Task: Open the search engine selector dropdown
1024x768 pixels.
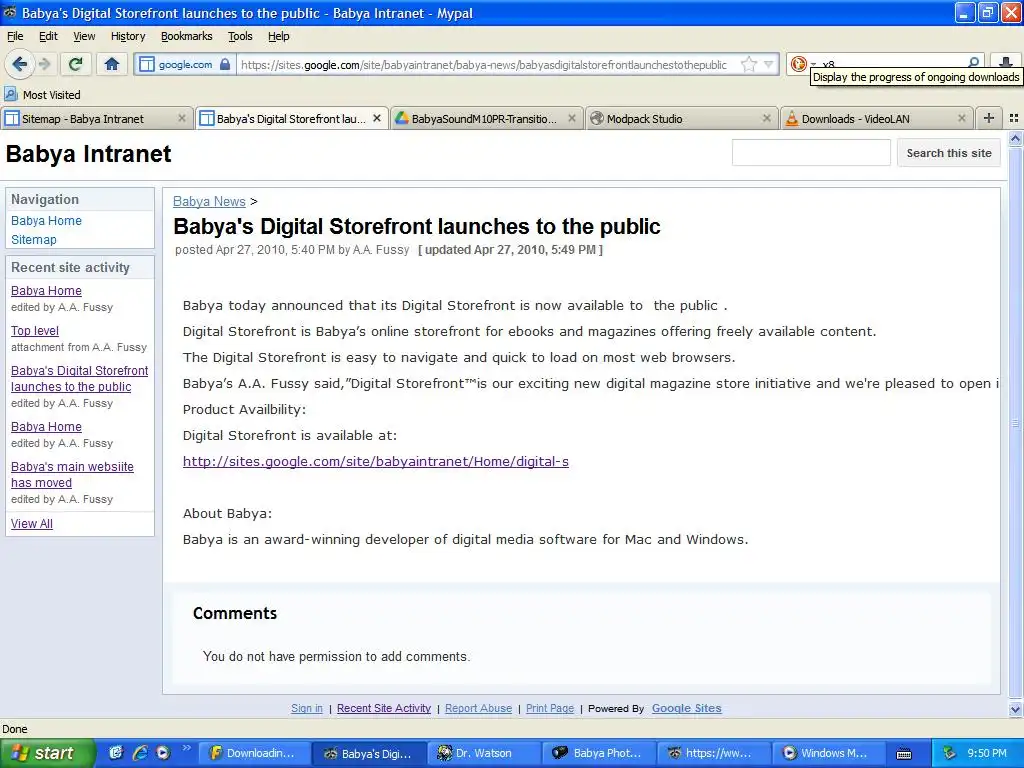Action: pyautogui.click(x=801, y=64)
